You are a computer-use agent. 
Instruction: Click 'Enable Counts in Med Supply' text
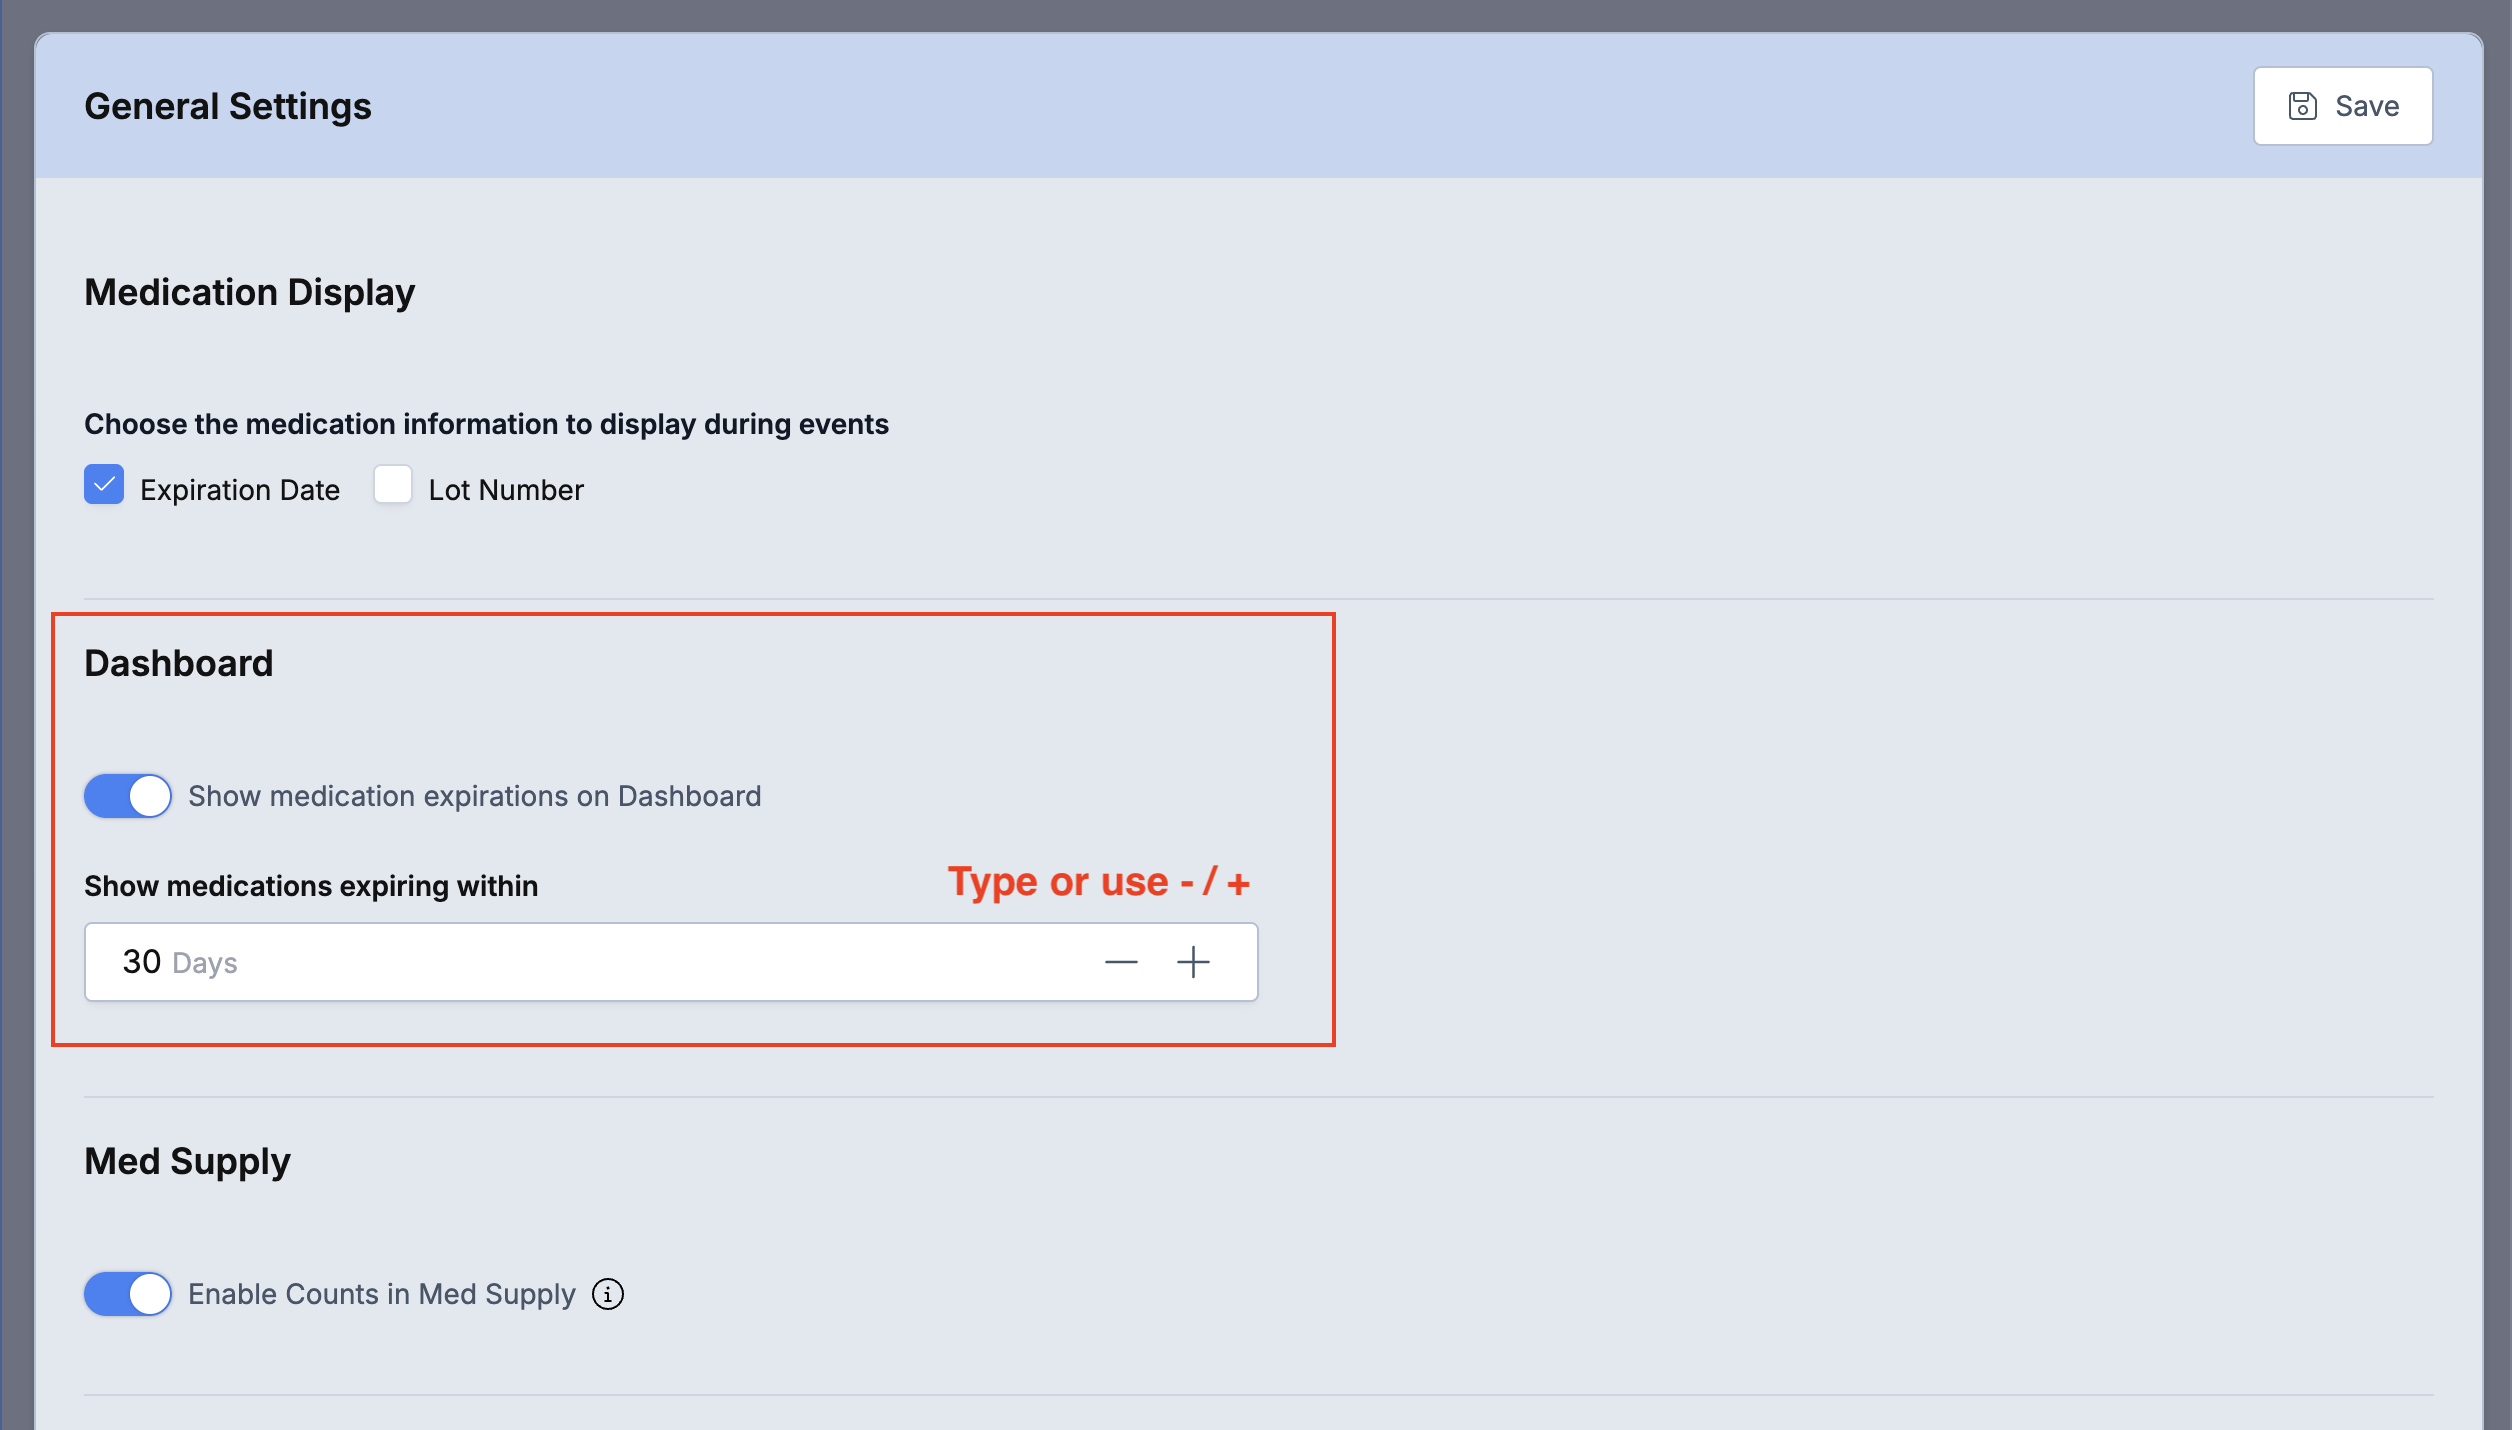[382, 1294]
